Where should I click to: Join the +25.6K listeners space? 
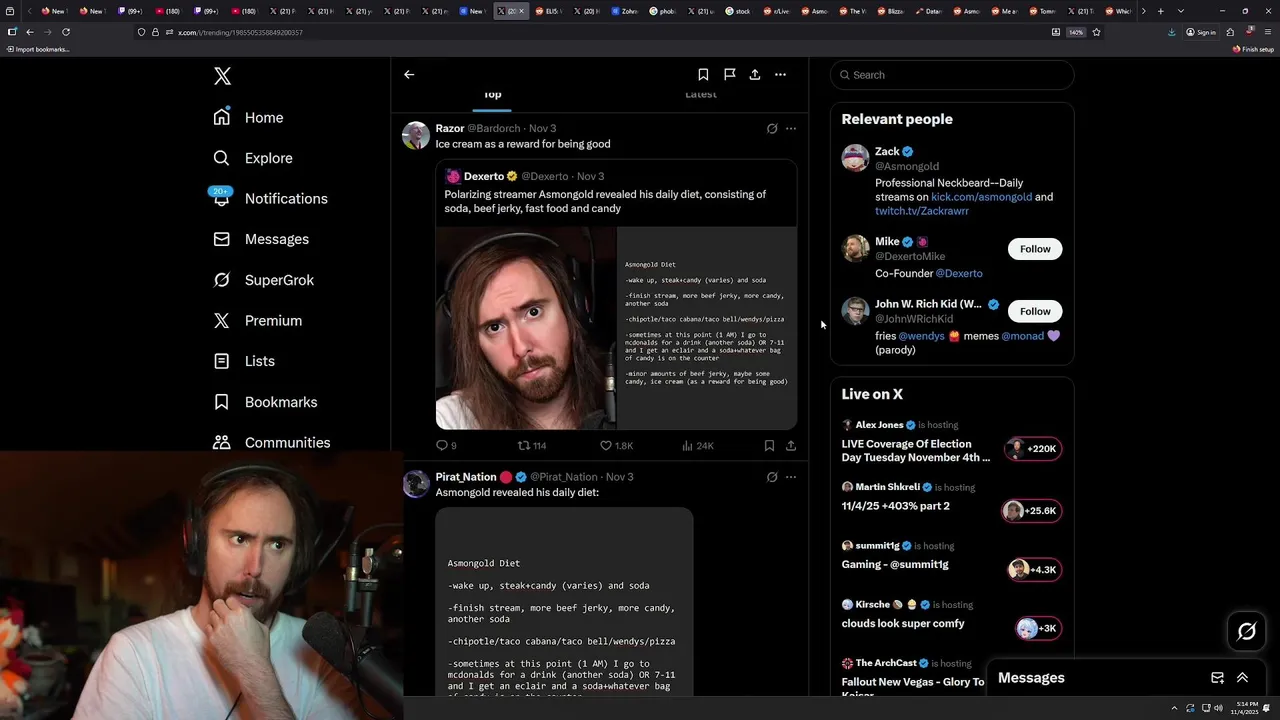[x=1031, y=511]
